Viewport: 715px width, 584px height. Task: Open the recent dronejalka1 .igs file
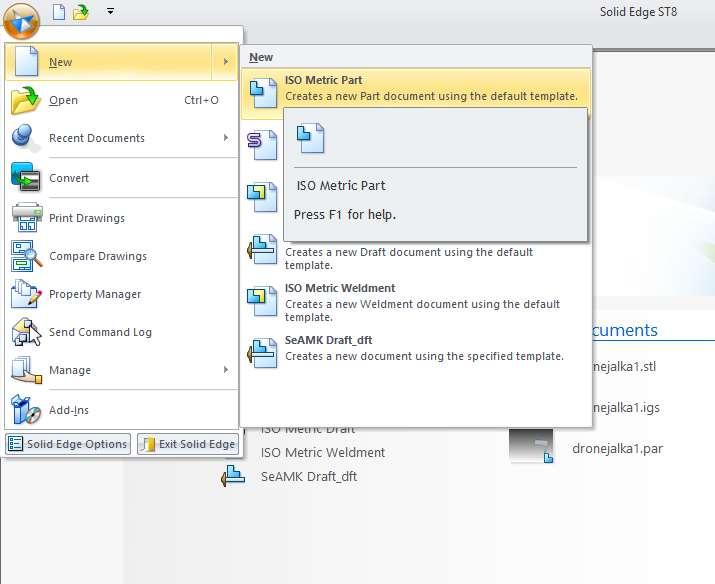[626, 407]
